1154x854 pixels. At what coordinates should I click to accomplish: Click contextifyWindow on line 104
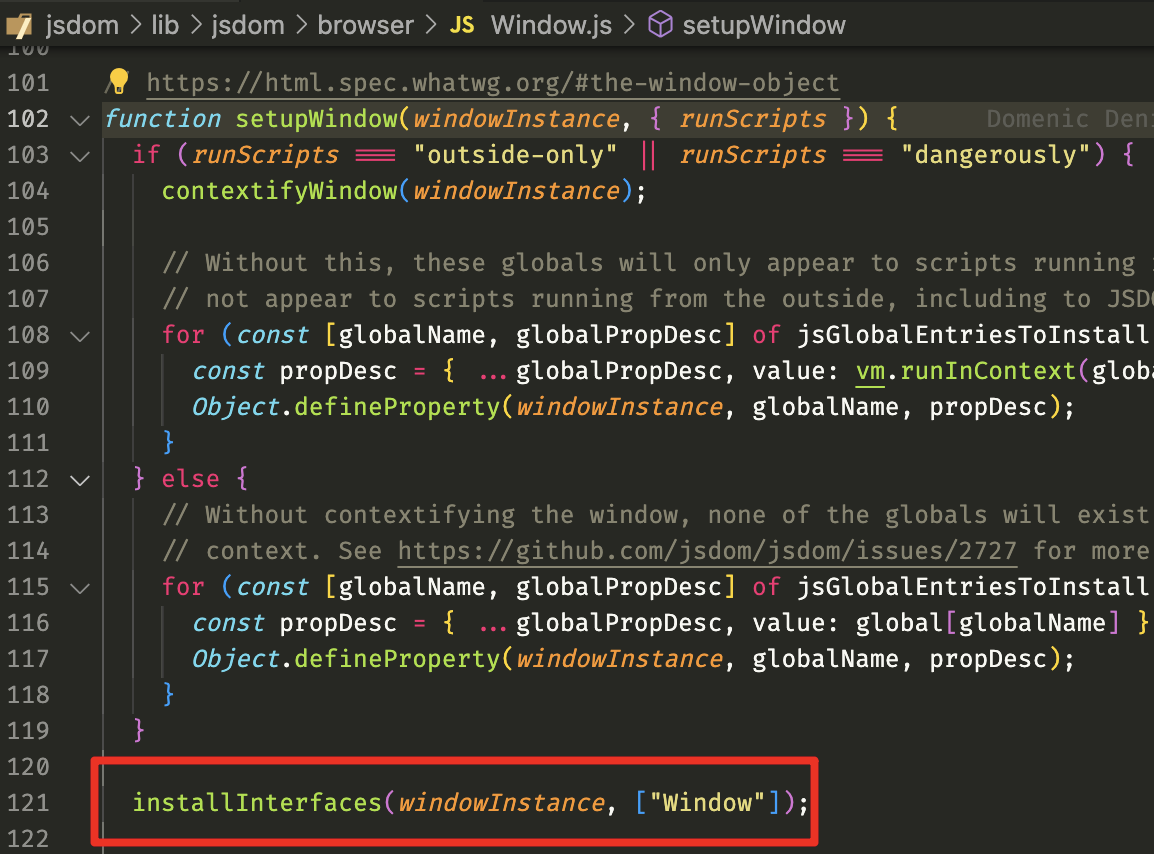pos(279,191)
